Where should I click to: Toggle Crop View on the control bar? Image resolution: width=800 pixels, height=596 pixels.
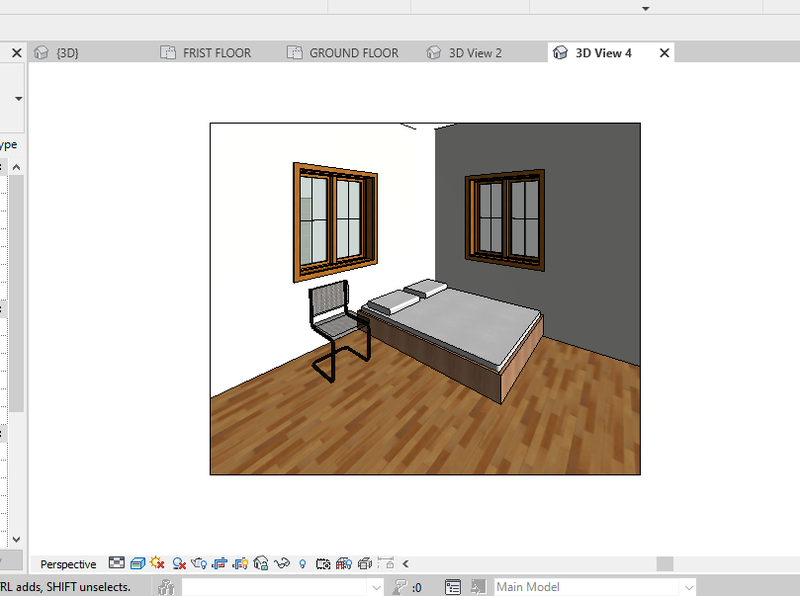click(220, 563)
